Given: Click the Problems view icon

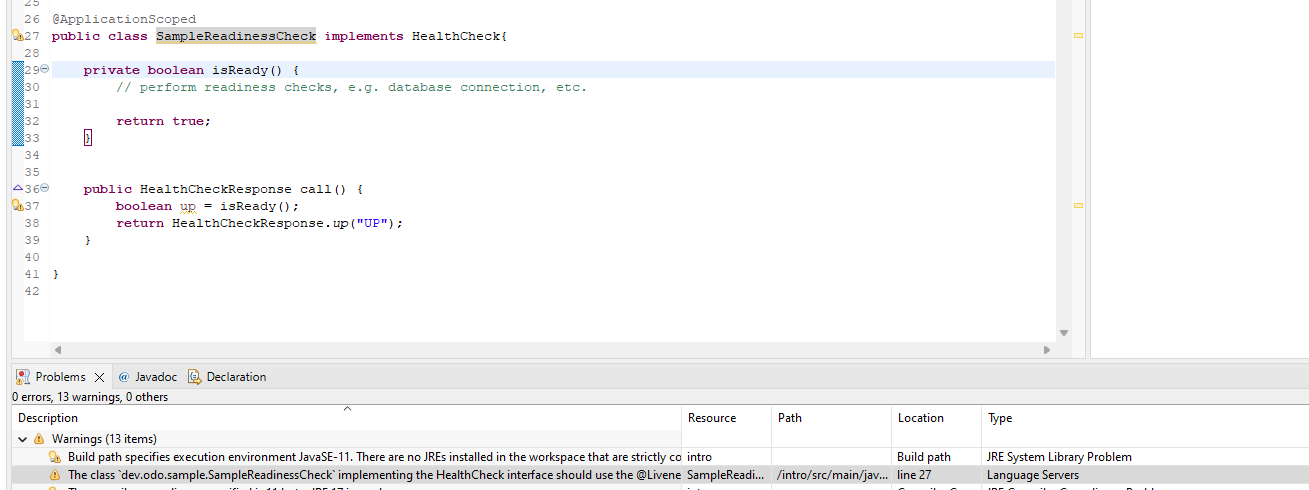Looking at the screenshot, I should click(x=23, y=377).
